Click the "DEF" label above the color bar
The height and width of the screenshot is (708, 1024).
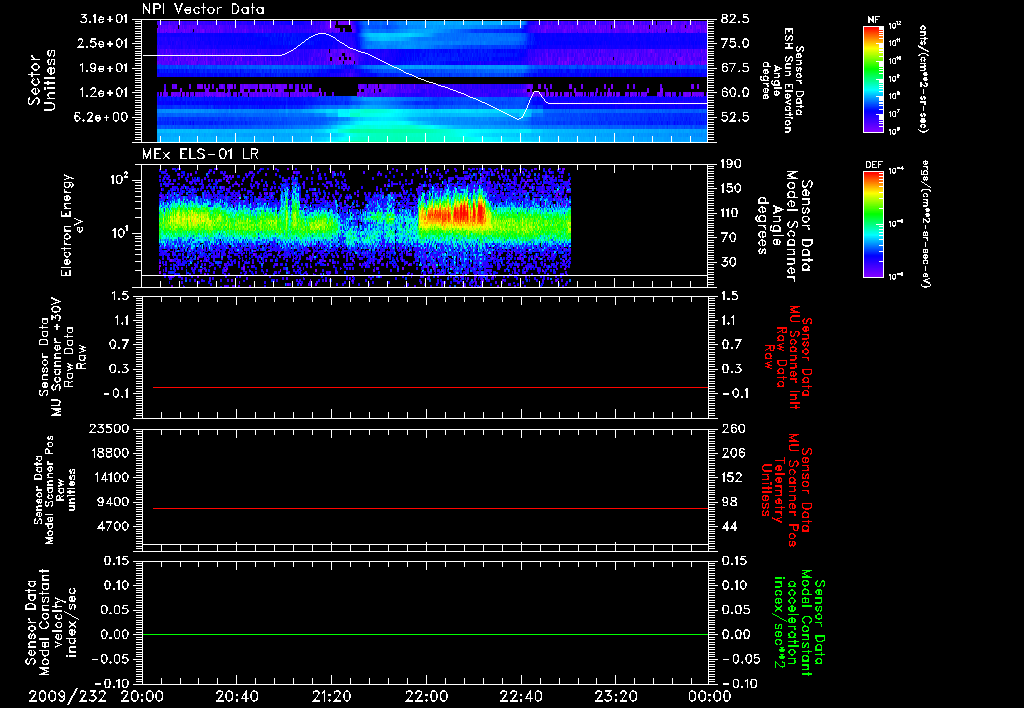click(x=874, y=165)
